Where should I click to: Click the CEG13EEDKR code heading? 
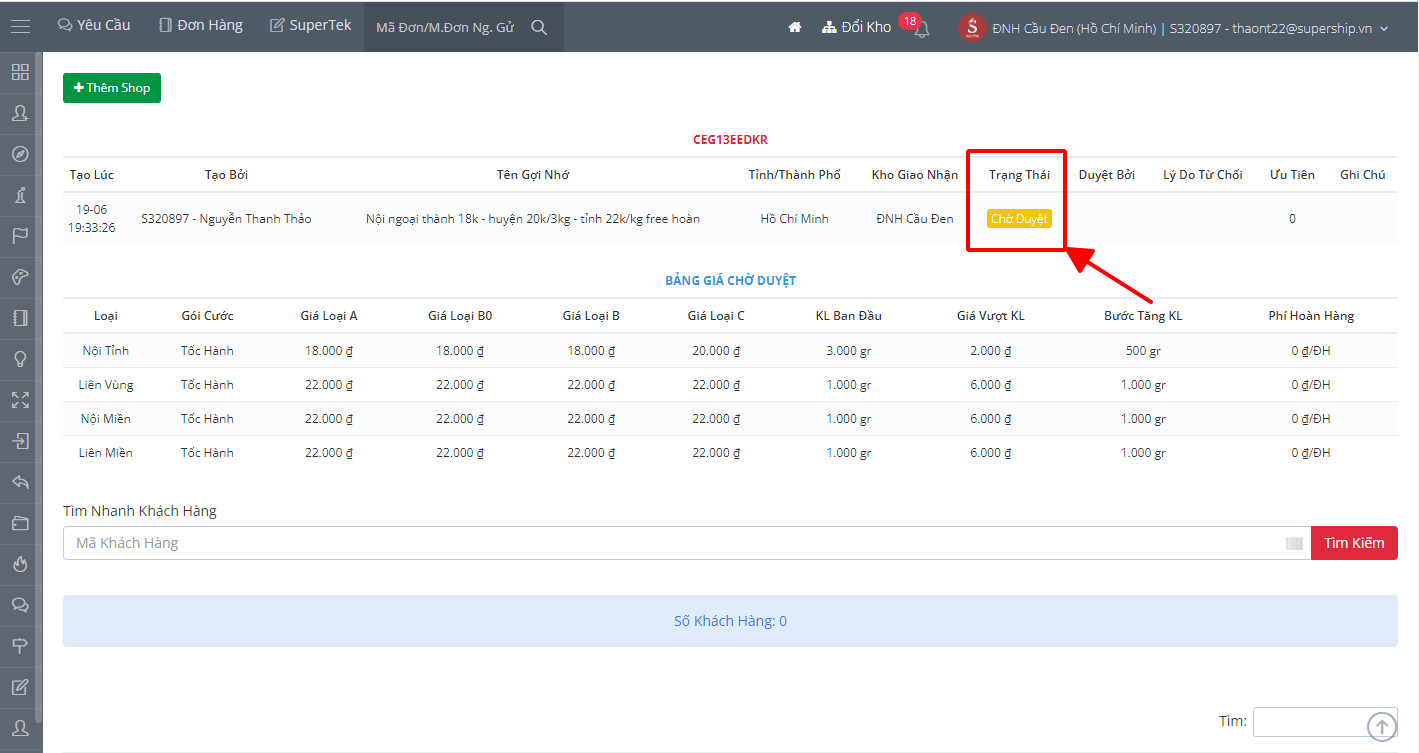[x=731, y=140]
